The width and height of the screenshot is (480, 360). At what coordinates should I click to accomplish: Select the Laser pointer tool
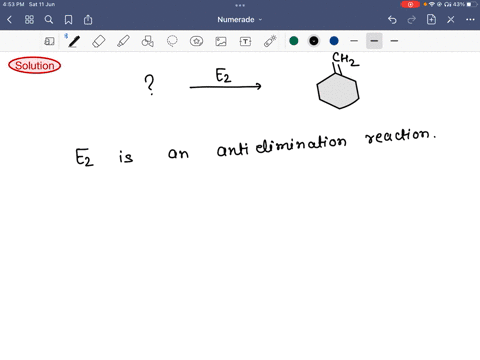click(270, 41)
